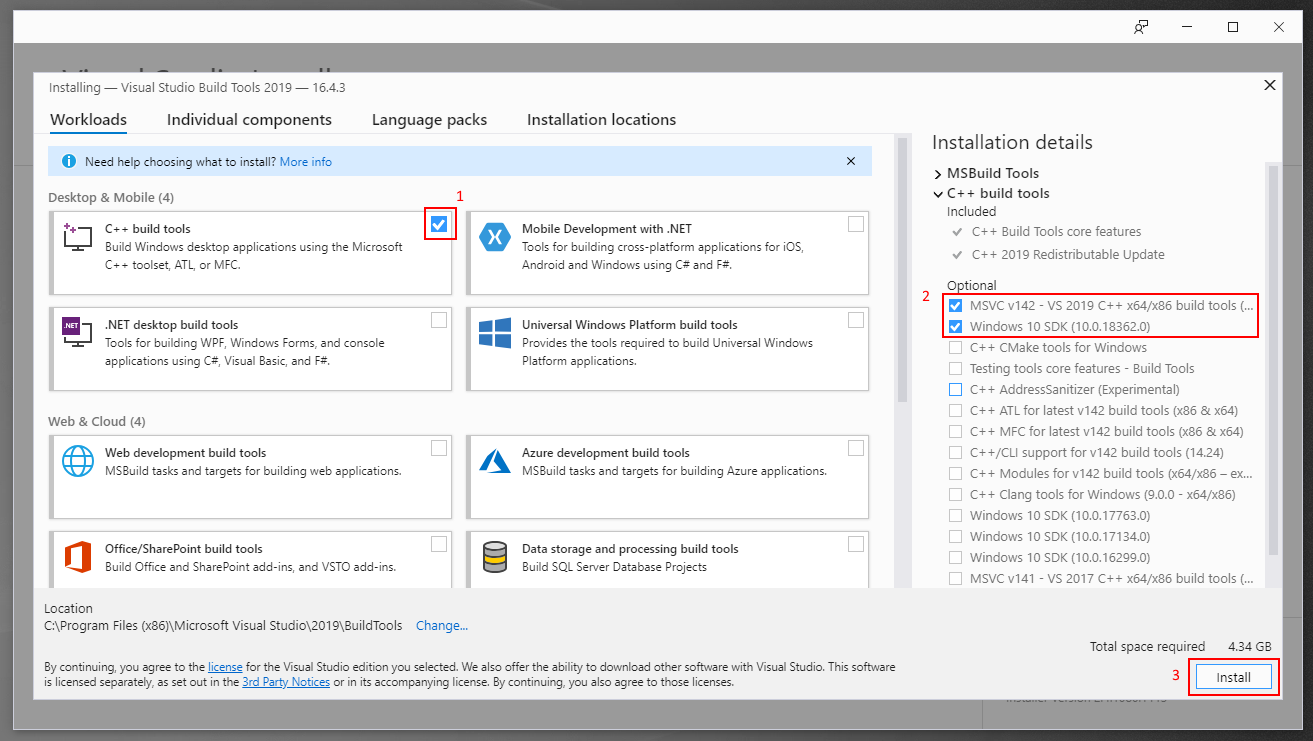Click the Installation details vertical scrollbar
Image resolution: width=1313 pixels, height=741 pixels.
[1273, 360]
